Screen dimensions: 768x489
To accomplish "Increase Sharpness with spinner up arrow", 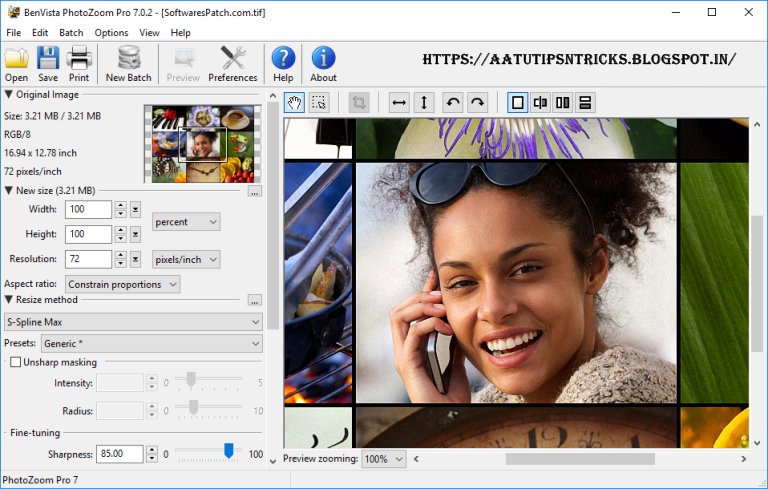I will [152, 450].
